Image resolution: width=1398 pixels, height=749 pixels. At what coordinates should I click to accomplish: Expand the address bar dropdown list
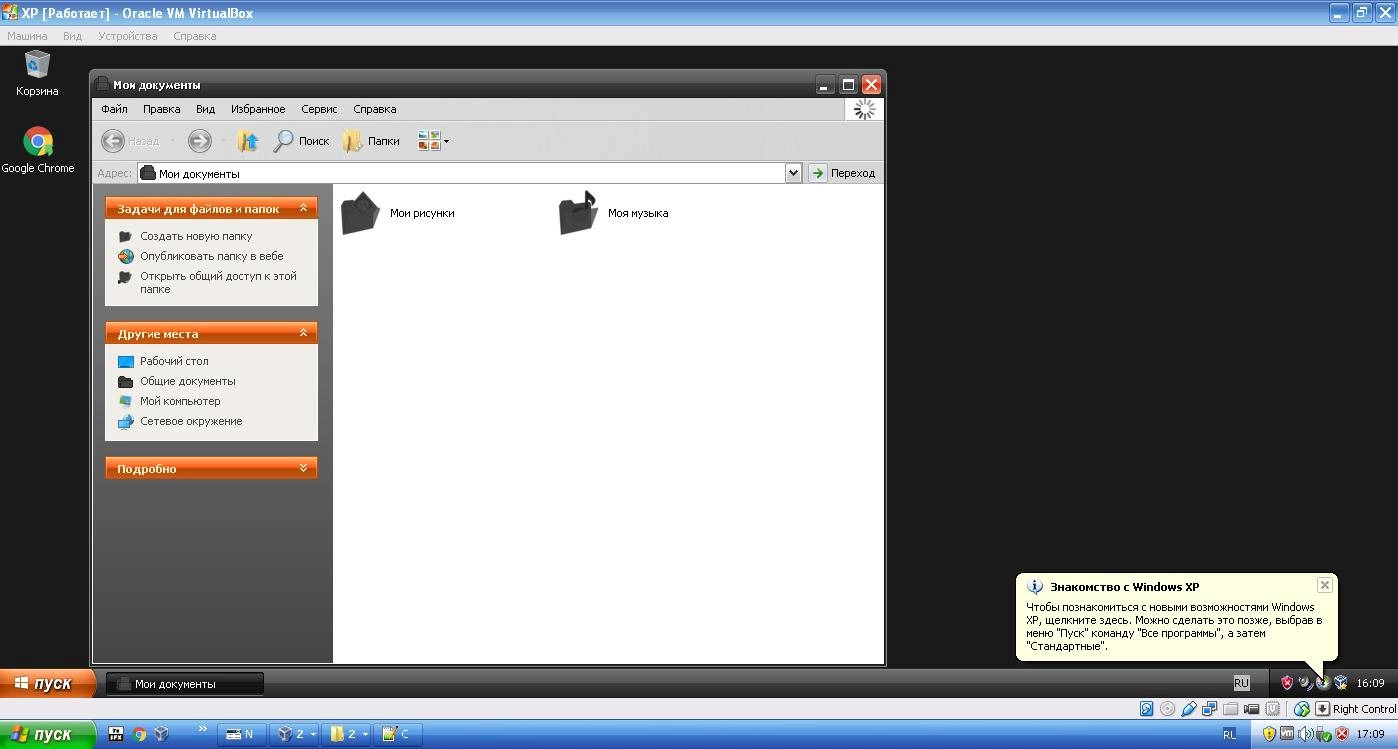click(794, 173)
